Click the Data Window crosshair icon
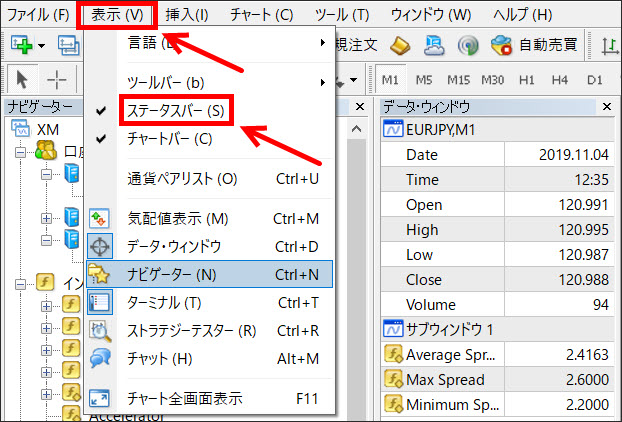The image size is (622, 422). tap(100, 246)
